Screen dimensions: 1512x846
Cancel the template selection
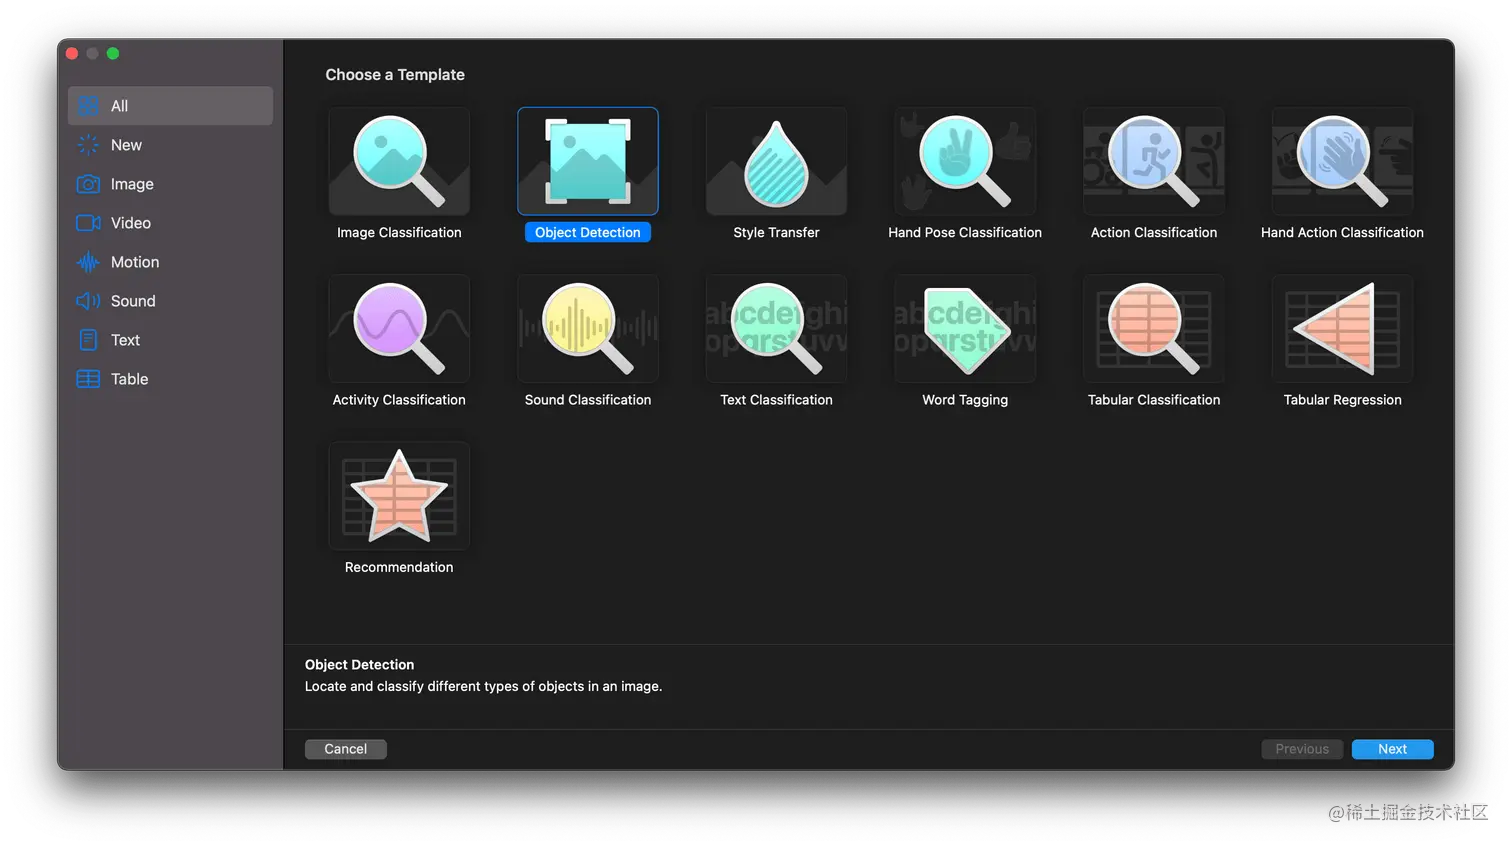(x=345, y=748)
